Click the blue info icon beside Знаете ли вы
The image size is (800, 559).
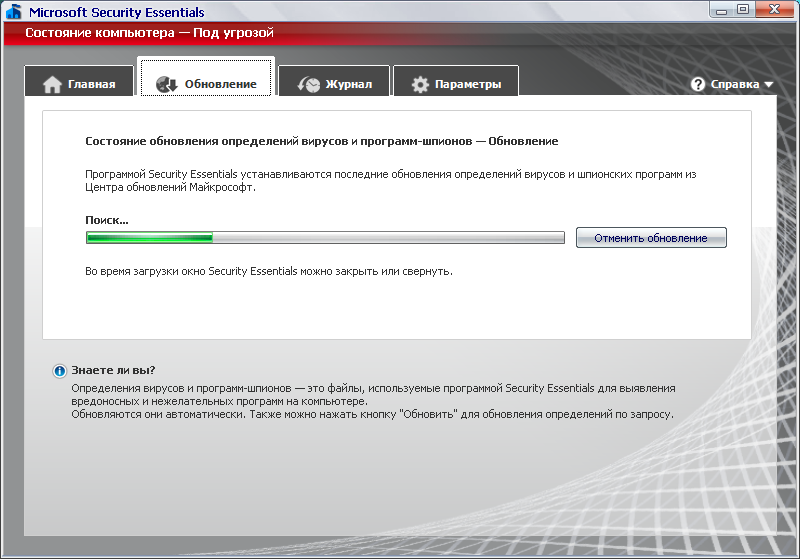coord(59,370)
